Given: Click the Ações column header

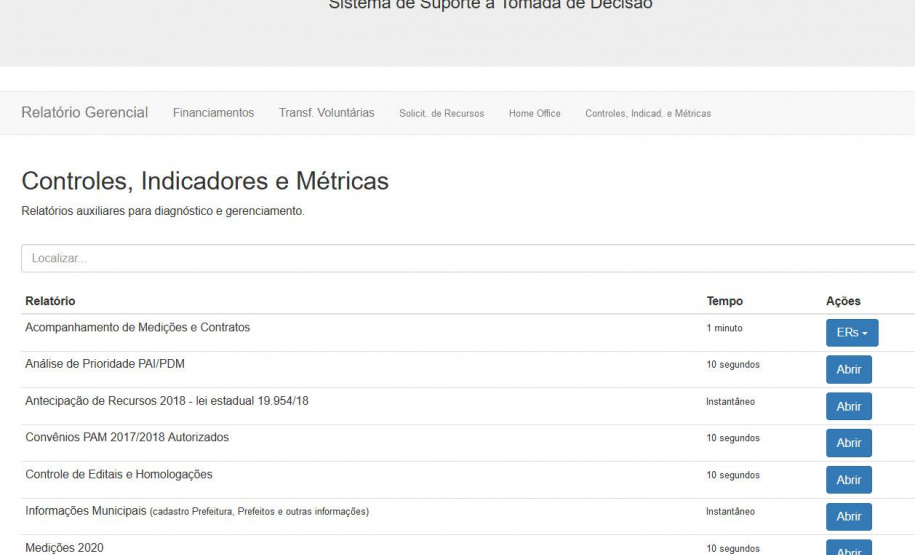Looking at the screenshot, I should click(843, 301).
